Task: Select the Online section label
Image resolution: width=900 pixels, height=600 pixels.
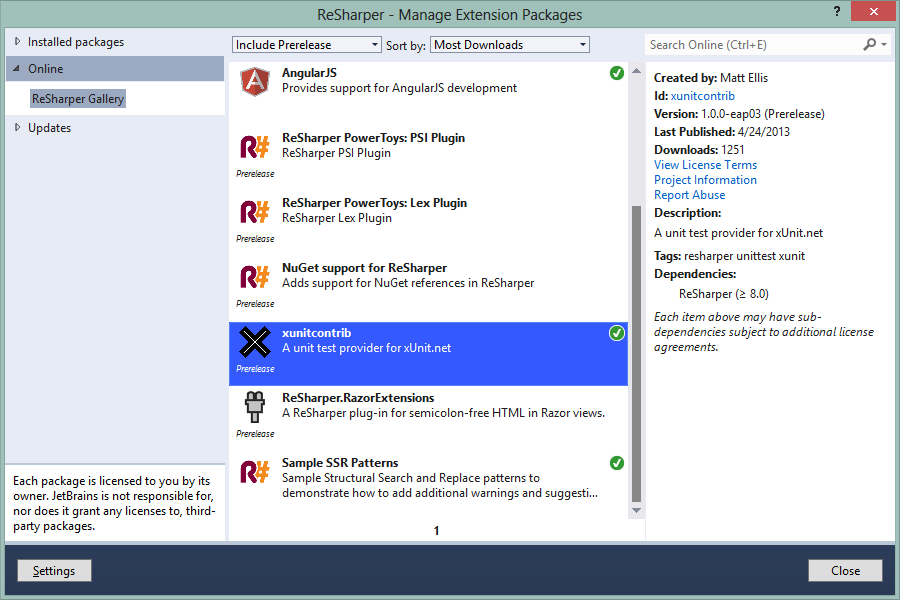Action: pos(45,69)
